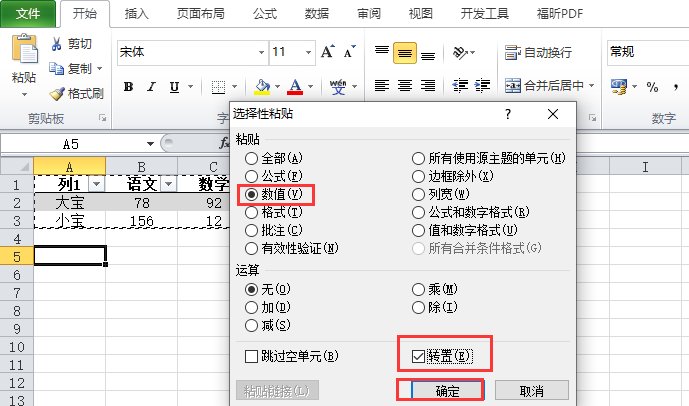Select the Format Painter (格式刷) brush
Viewport: 689px width, 406px height.
tap(57, 93)
